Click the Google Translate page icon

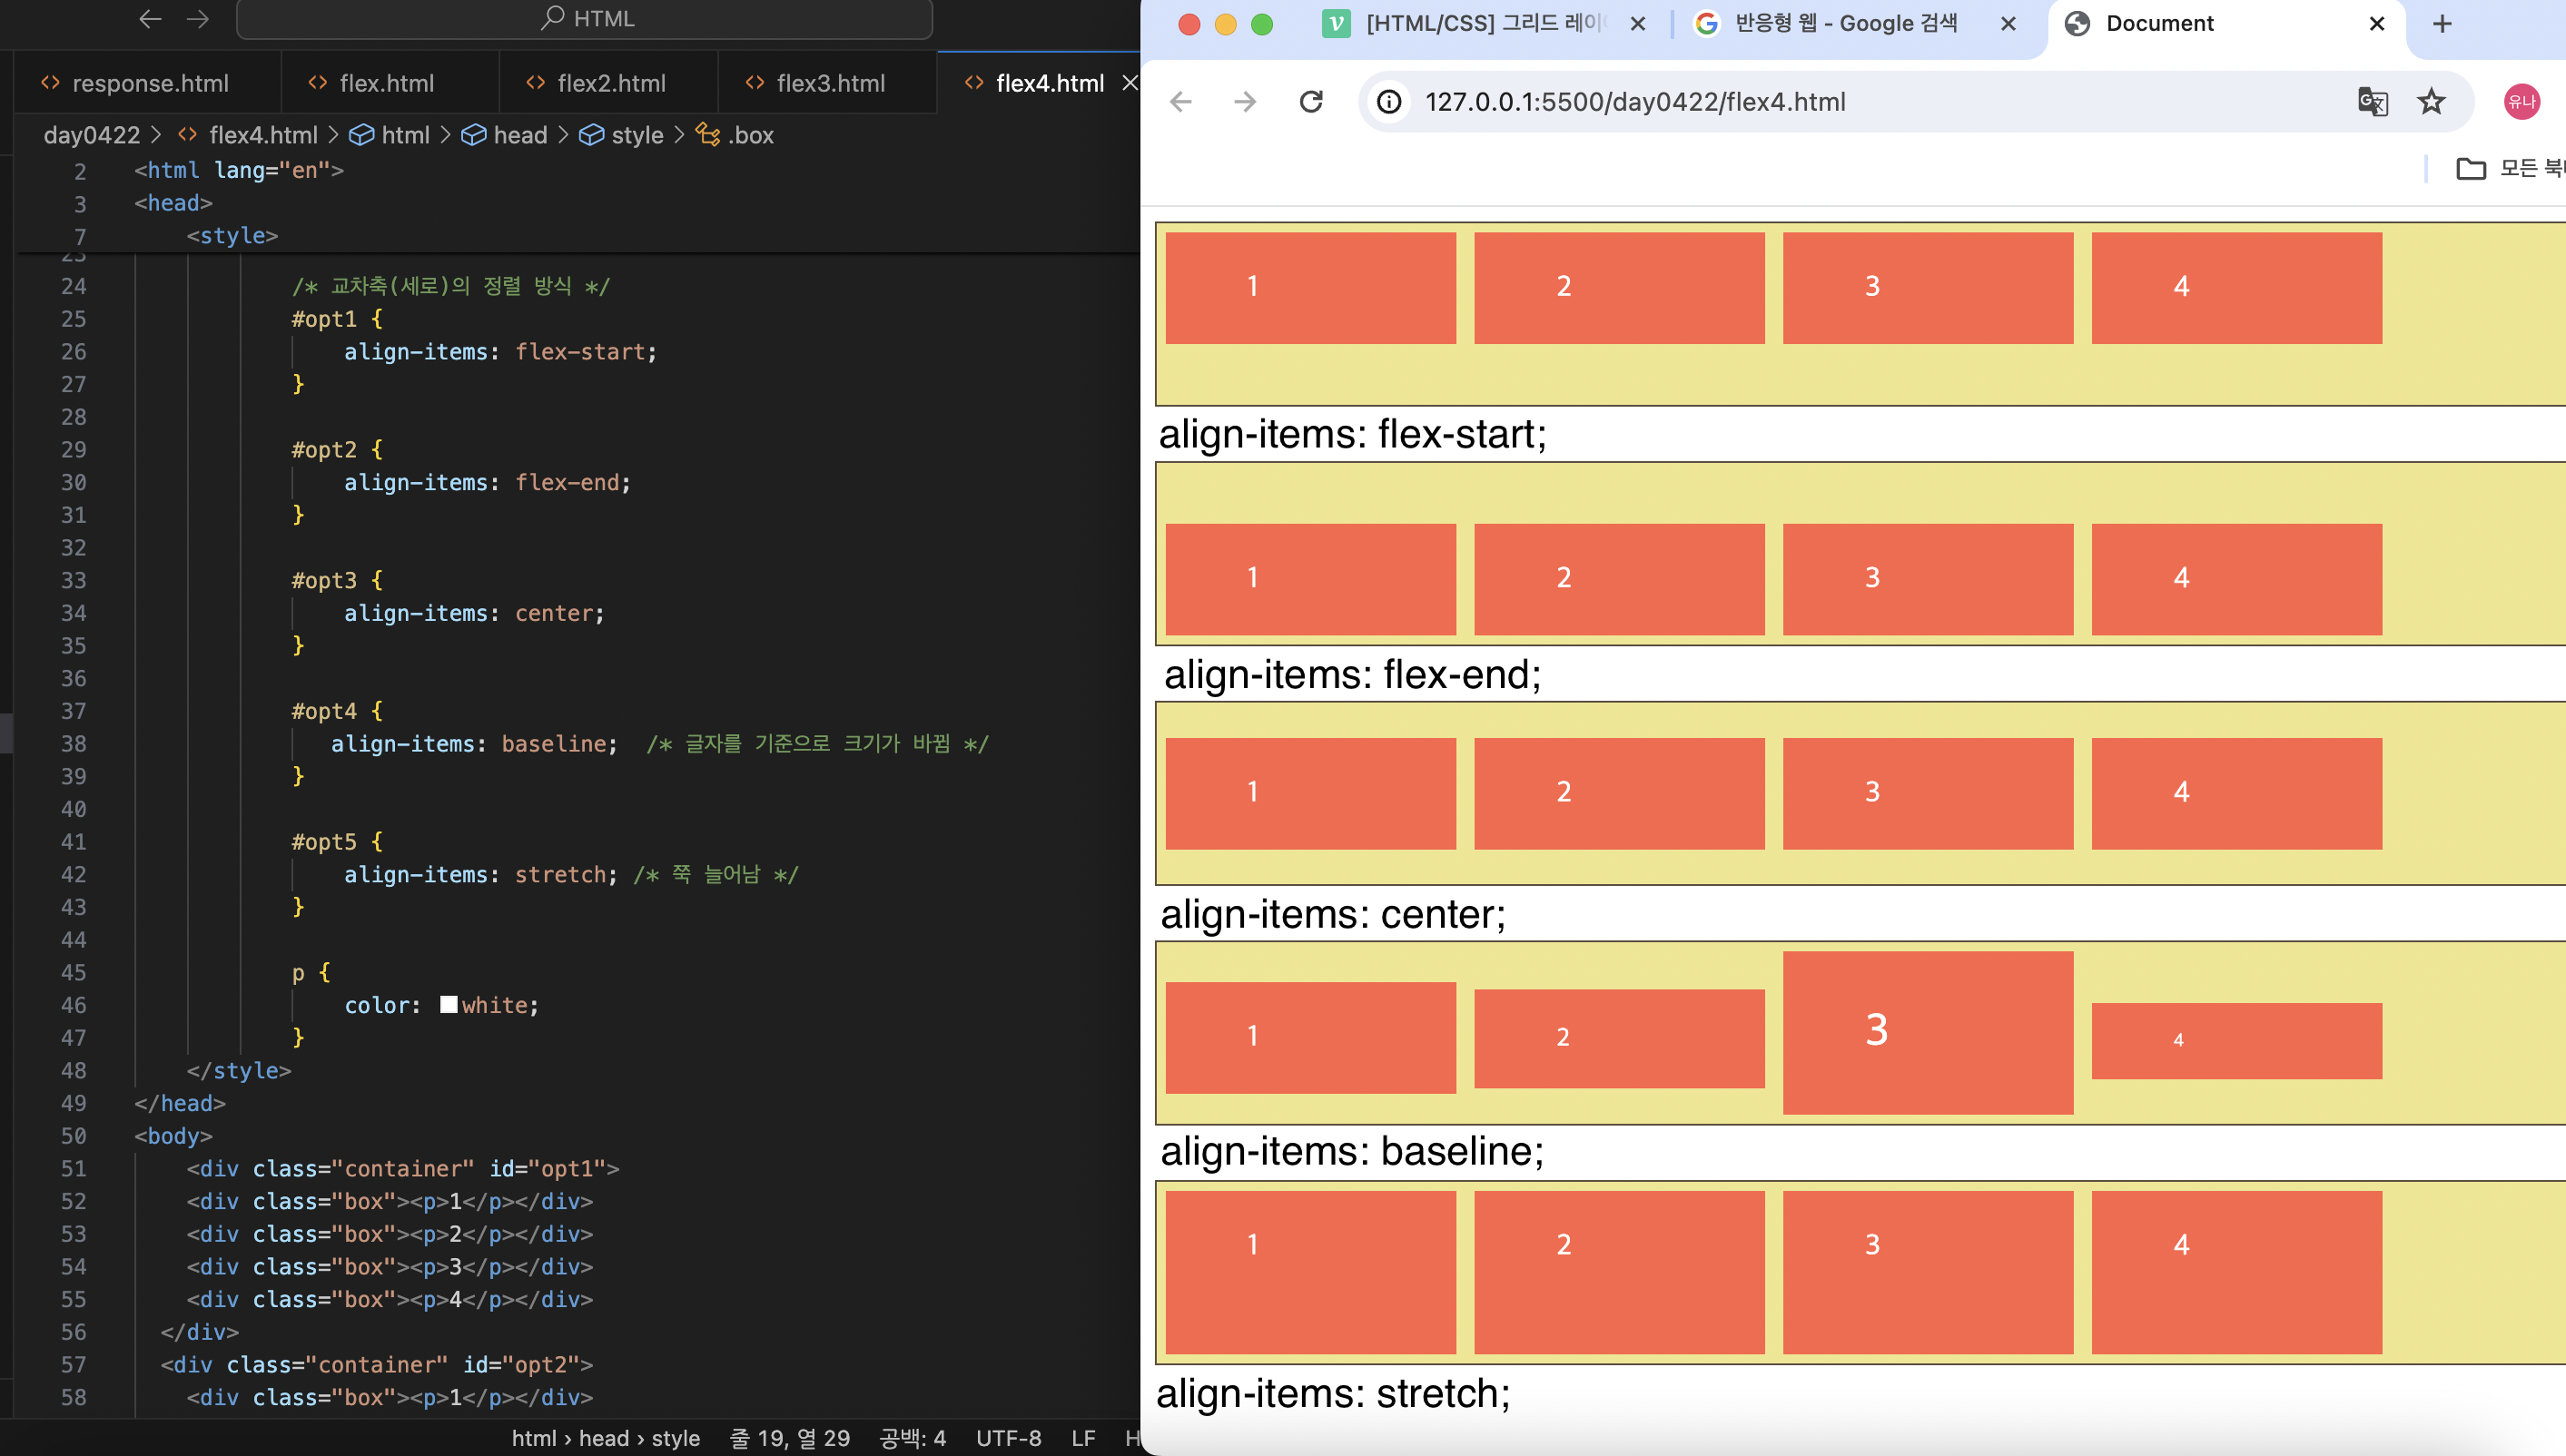click(x=2372, y=102)
